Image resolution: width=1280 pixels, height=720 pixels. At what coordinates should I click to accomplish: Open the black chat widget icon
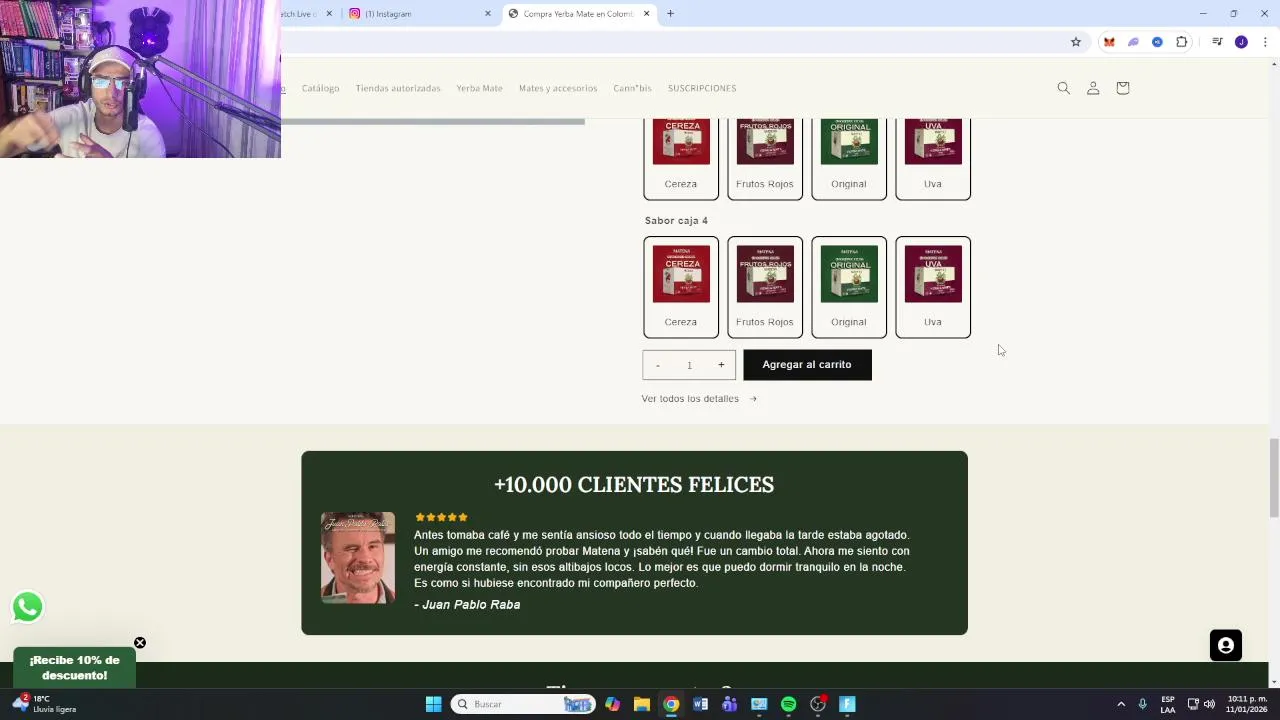coord(1226,645)
